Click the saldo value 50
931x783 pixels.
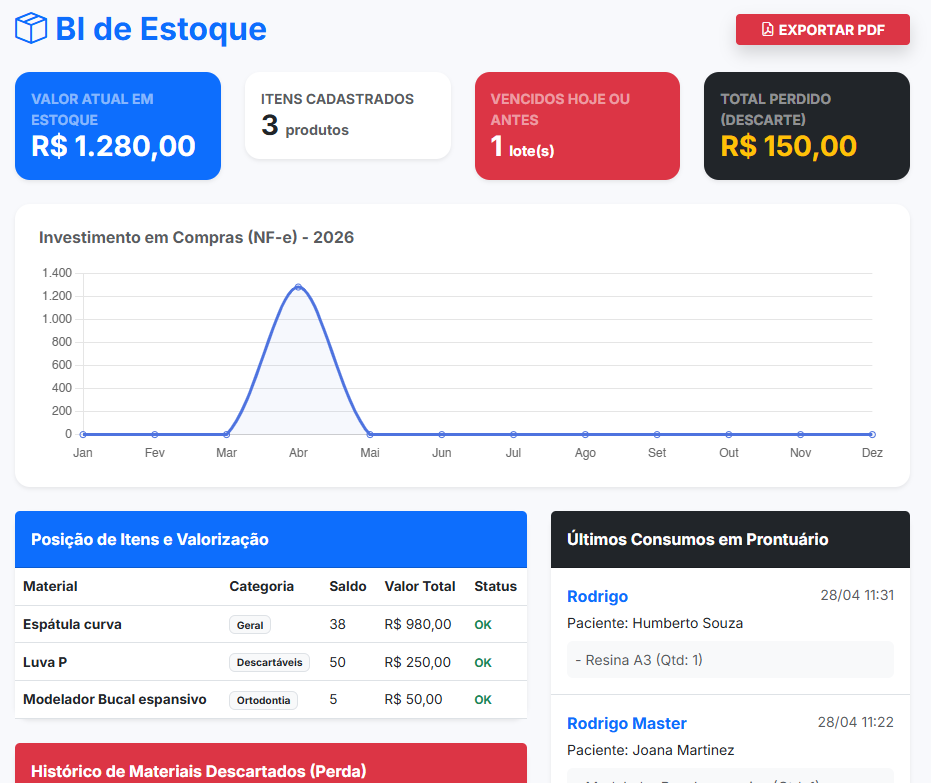coord(338,662)
